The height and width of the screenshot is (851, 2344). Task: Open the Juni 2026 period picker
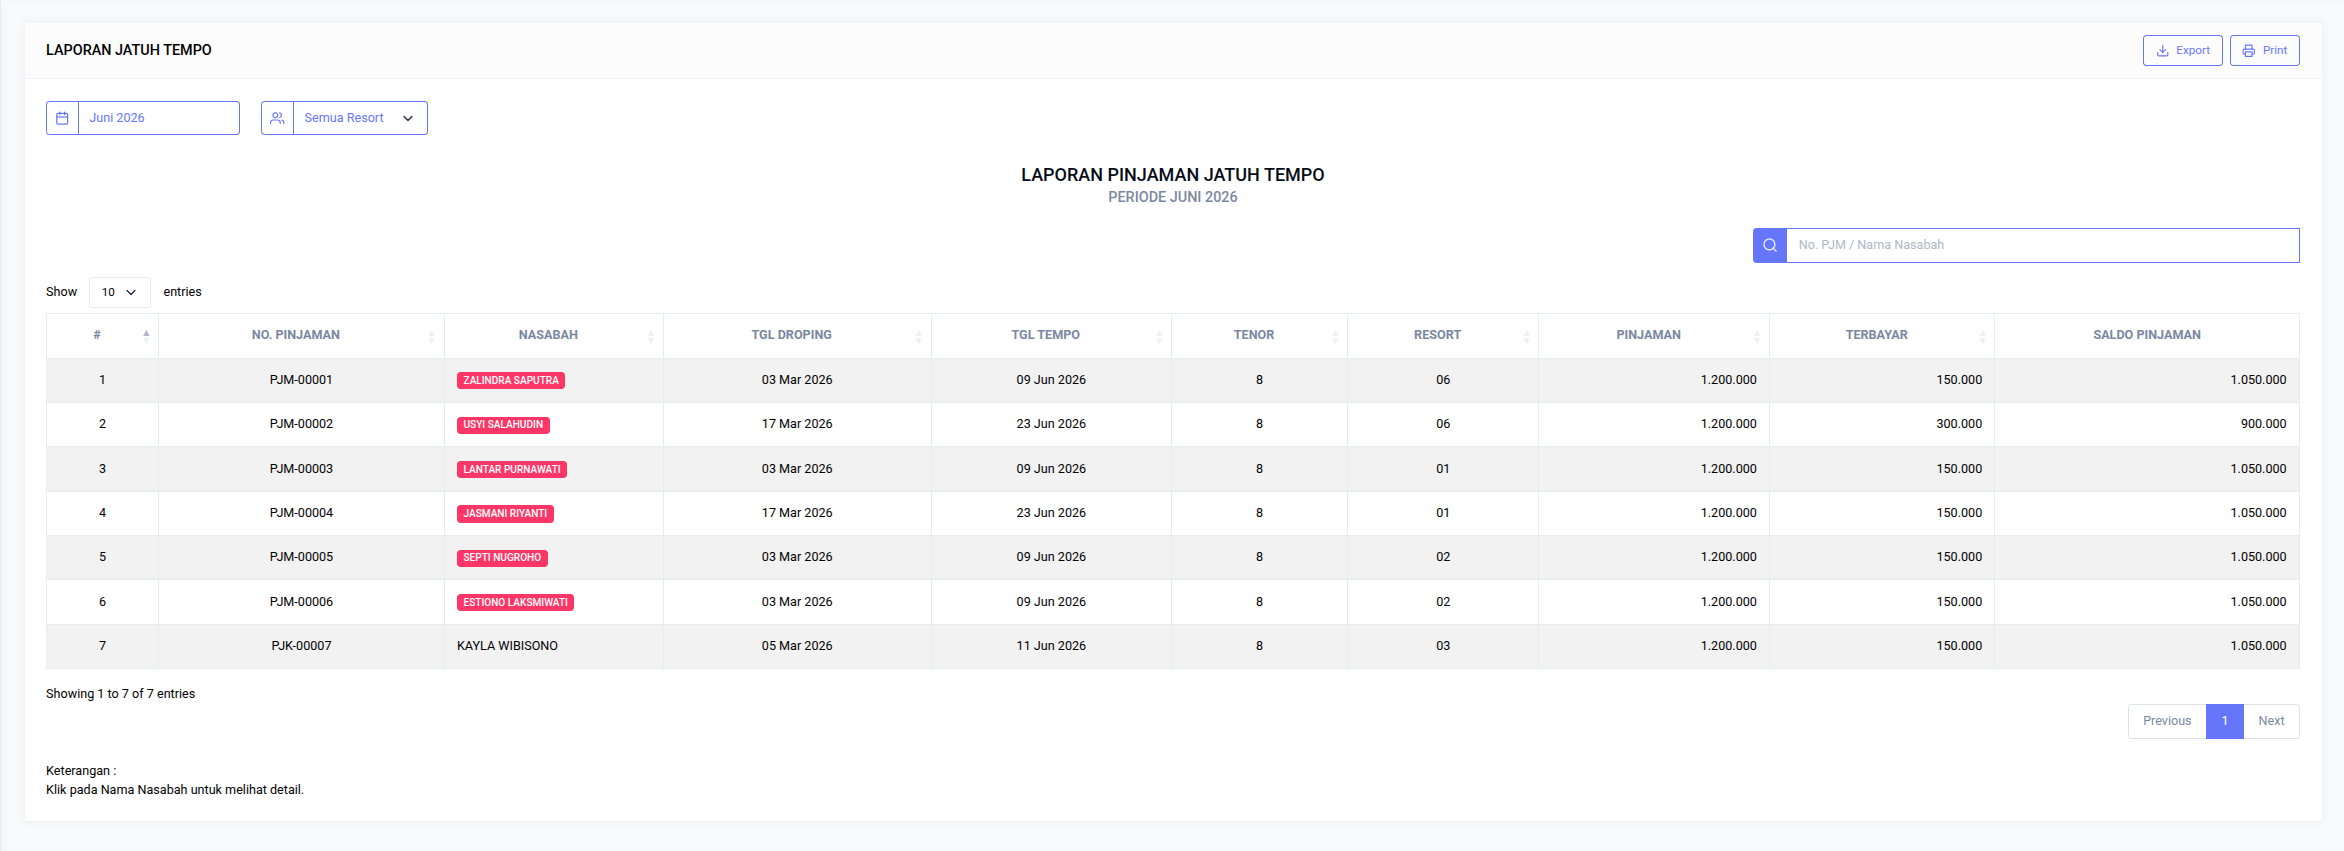[158, 118]
